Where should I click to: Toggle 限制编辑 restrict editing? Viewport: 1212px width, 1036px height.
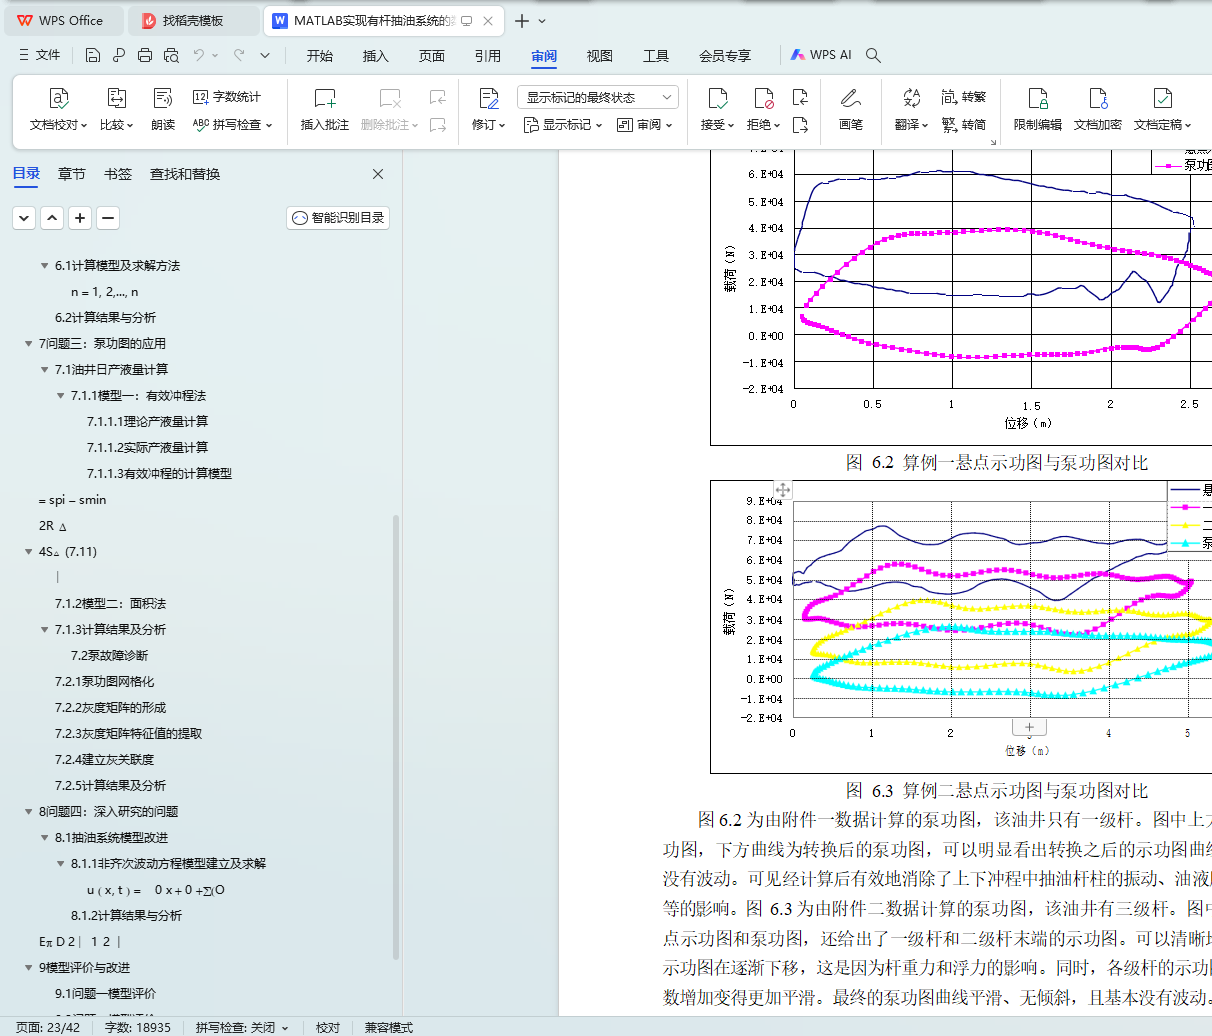(1038, 109)
